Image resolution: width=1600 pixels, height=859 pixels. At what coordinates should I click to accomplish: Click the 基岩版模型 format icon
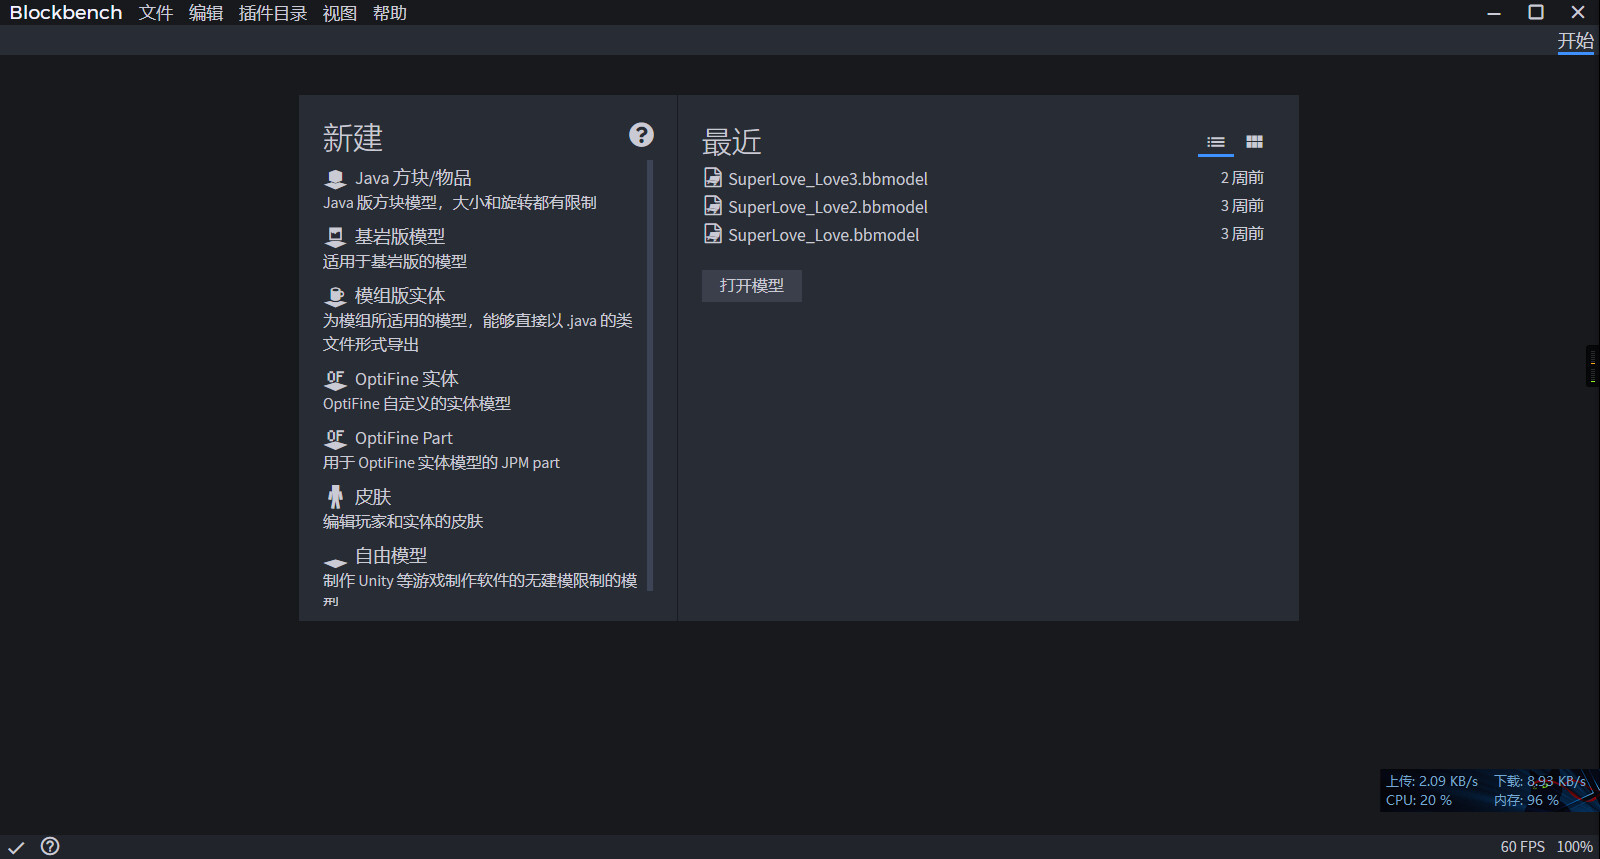[335, 237]
